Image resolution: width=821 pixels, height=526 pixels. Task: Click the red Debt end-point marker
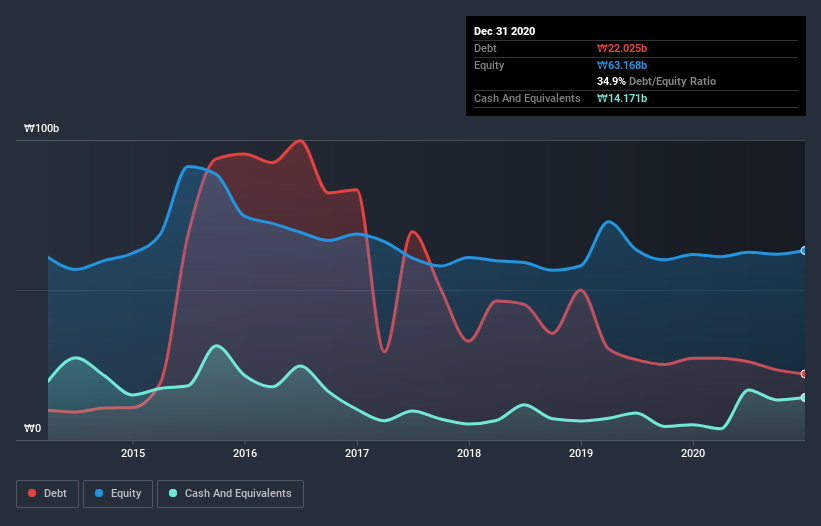point(804,374)
